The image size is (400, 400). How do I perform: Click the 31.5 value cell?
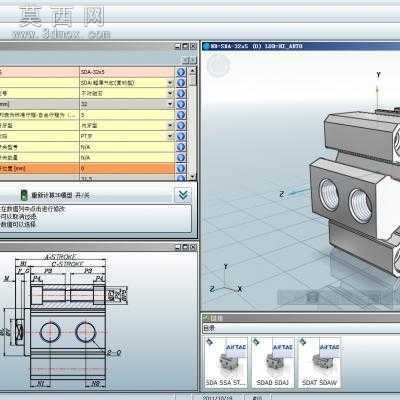point(127,178)
